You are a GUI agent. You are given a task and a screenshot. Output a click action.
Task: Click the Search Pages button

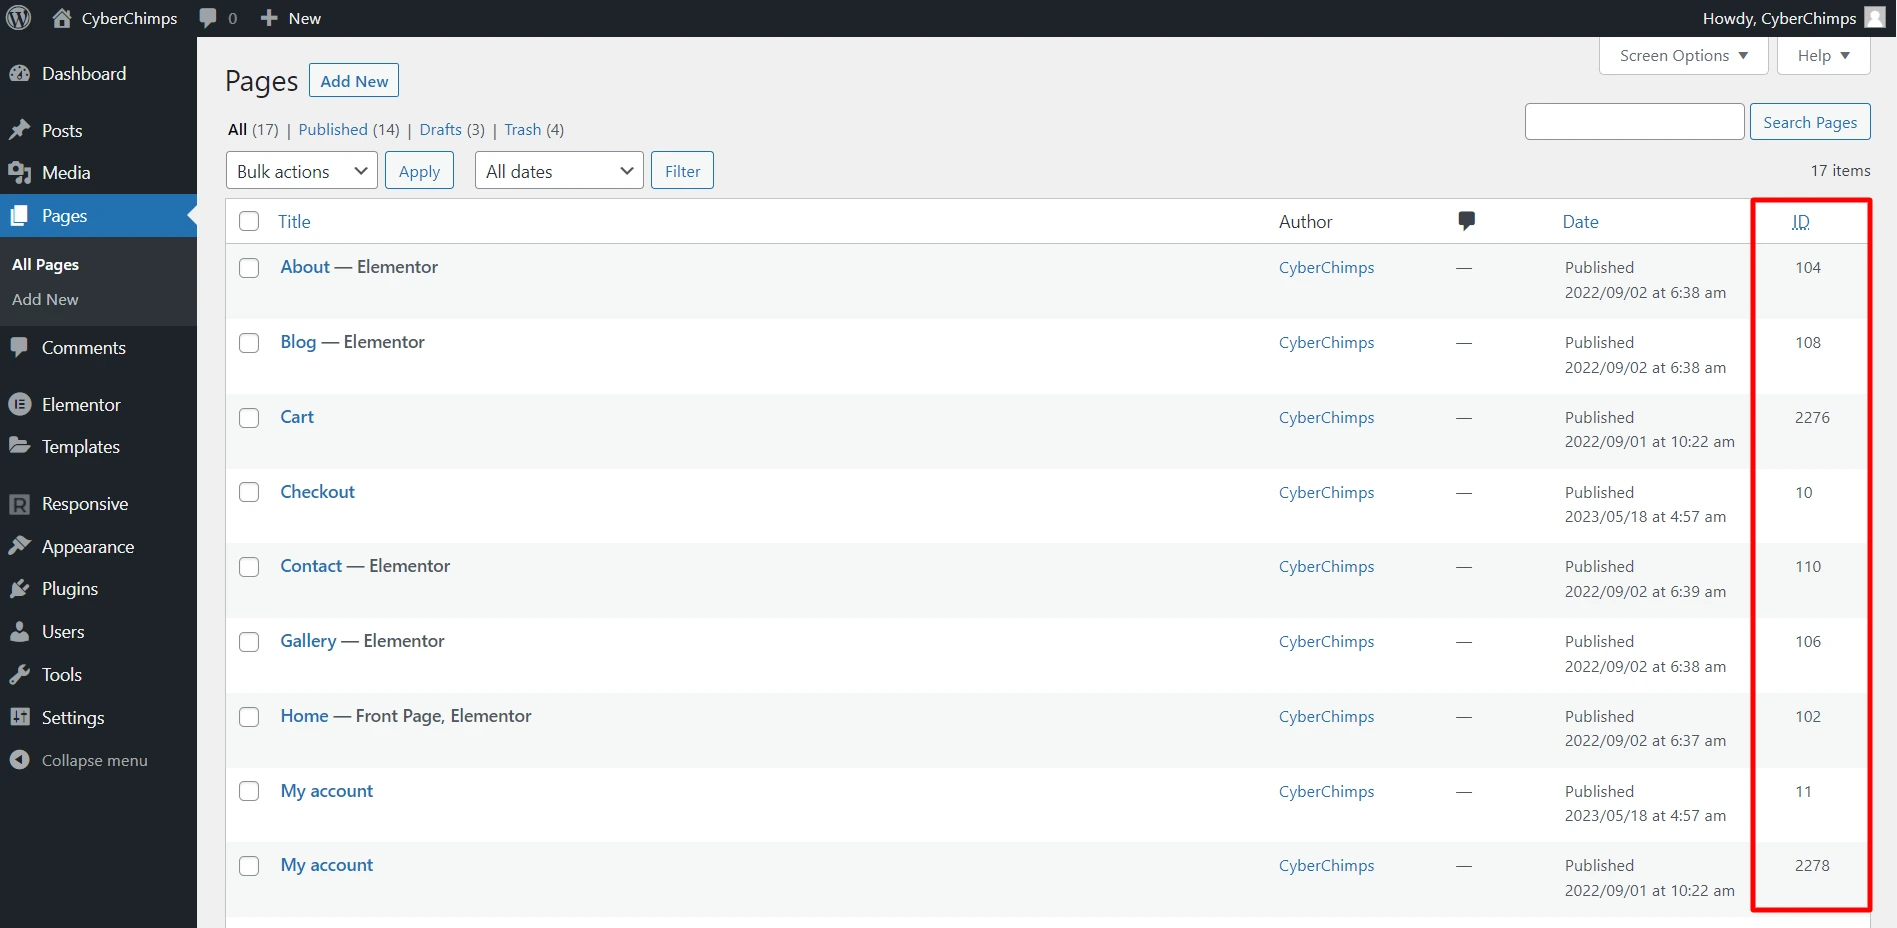point(1810,122)
